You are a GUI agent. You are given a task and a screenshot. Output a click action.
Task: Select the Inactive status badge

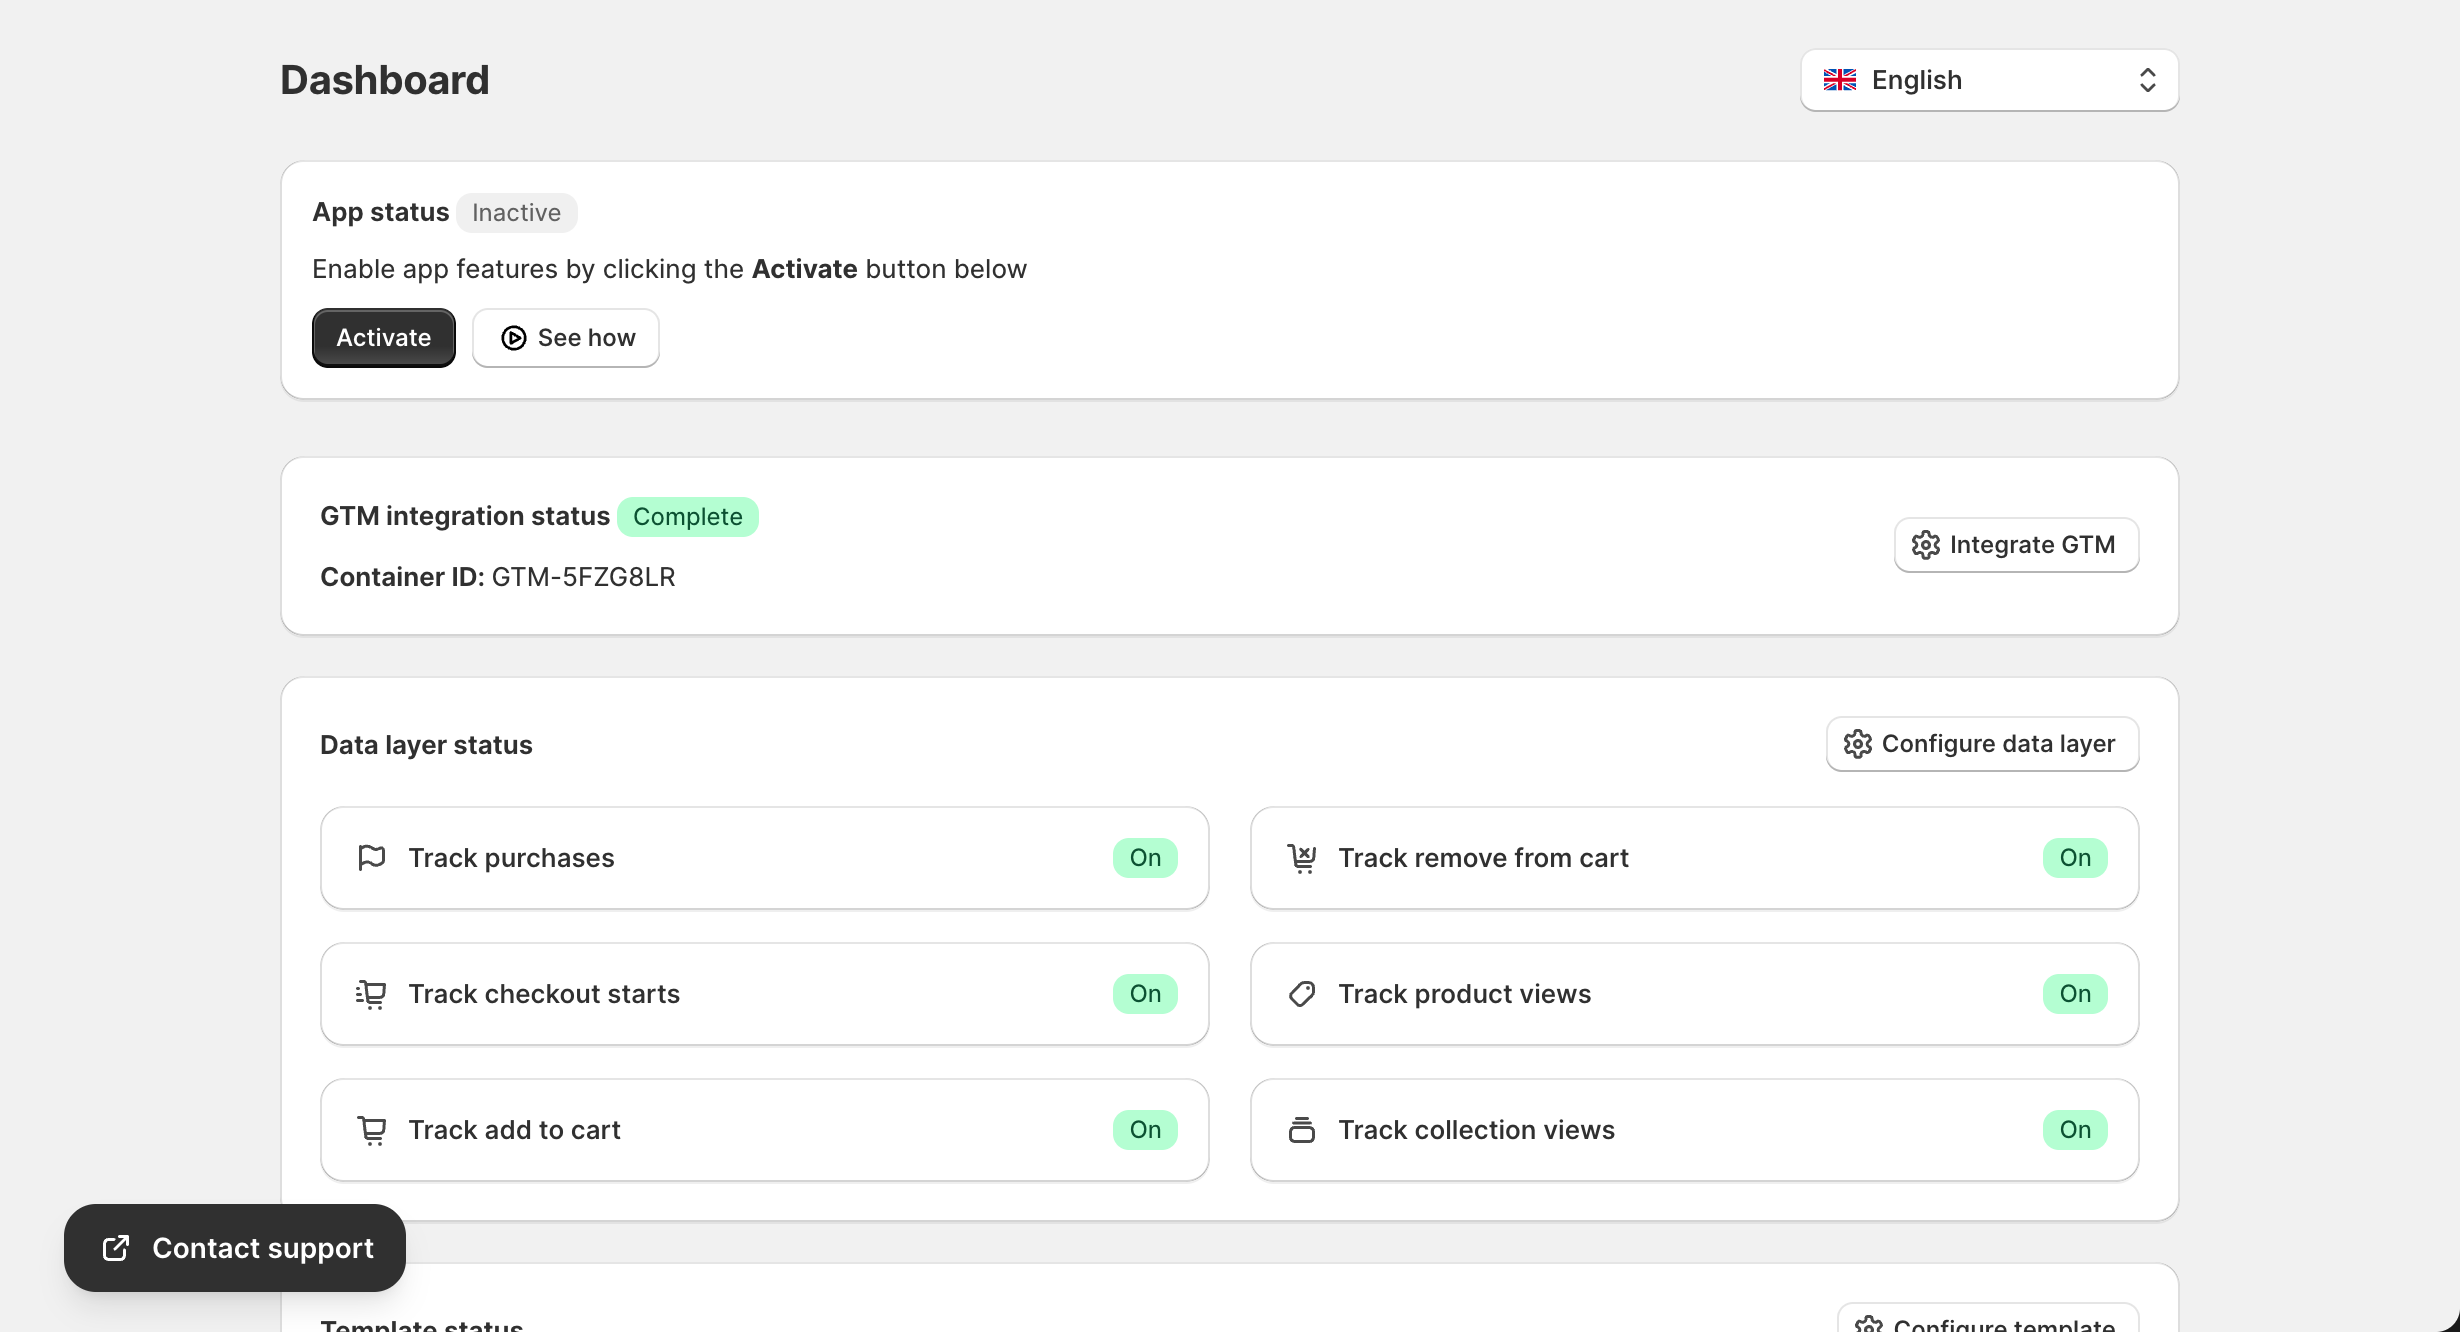coord(516,212)
